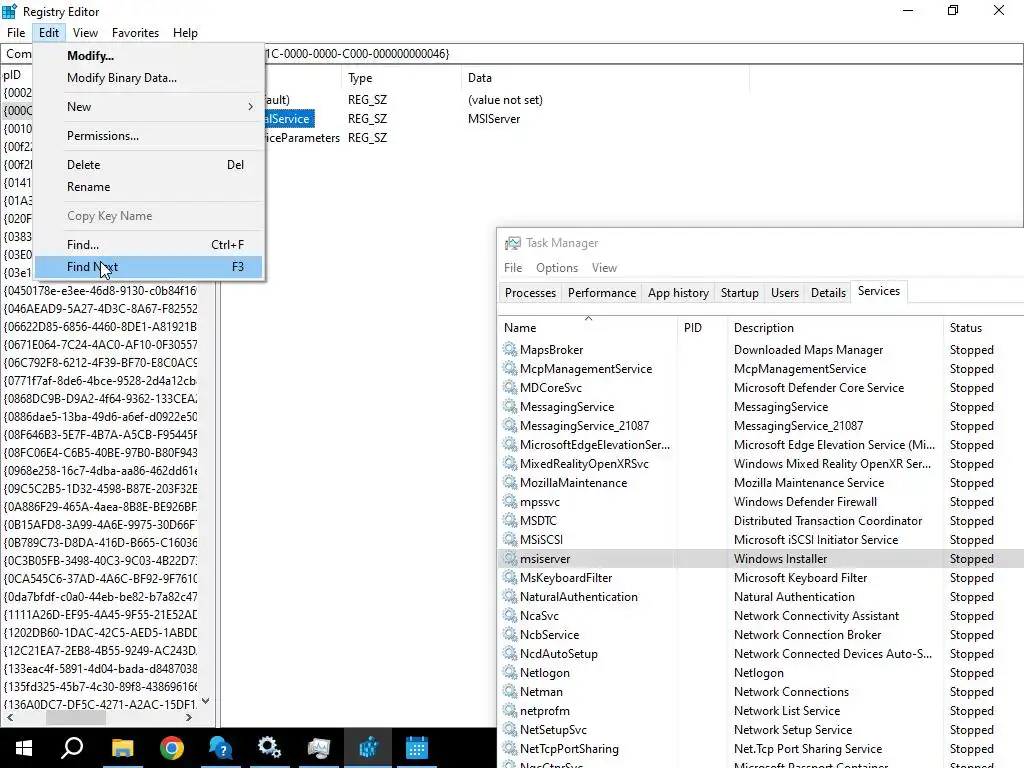Click the MixedRealityOpenXRSvc service icon
Image resolution: width=1024 pixels, height=768 pixels.
(x=509, y=463)
